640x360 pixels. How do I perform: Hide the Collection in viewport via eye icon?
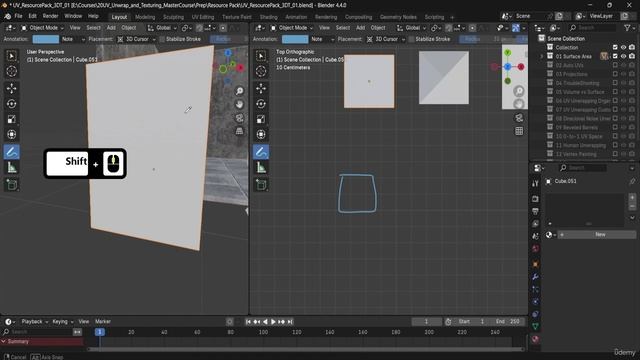pyautogui.click(x=623, y=47)
